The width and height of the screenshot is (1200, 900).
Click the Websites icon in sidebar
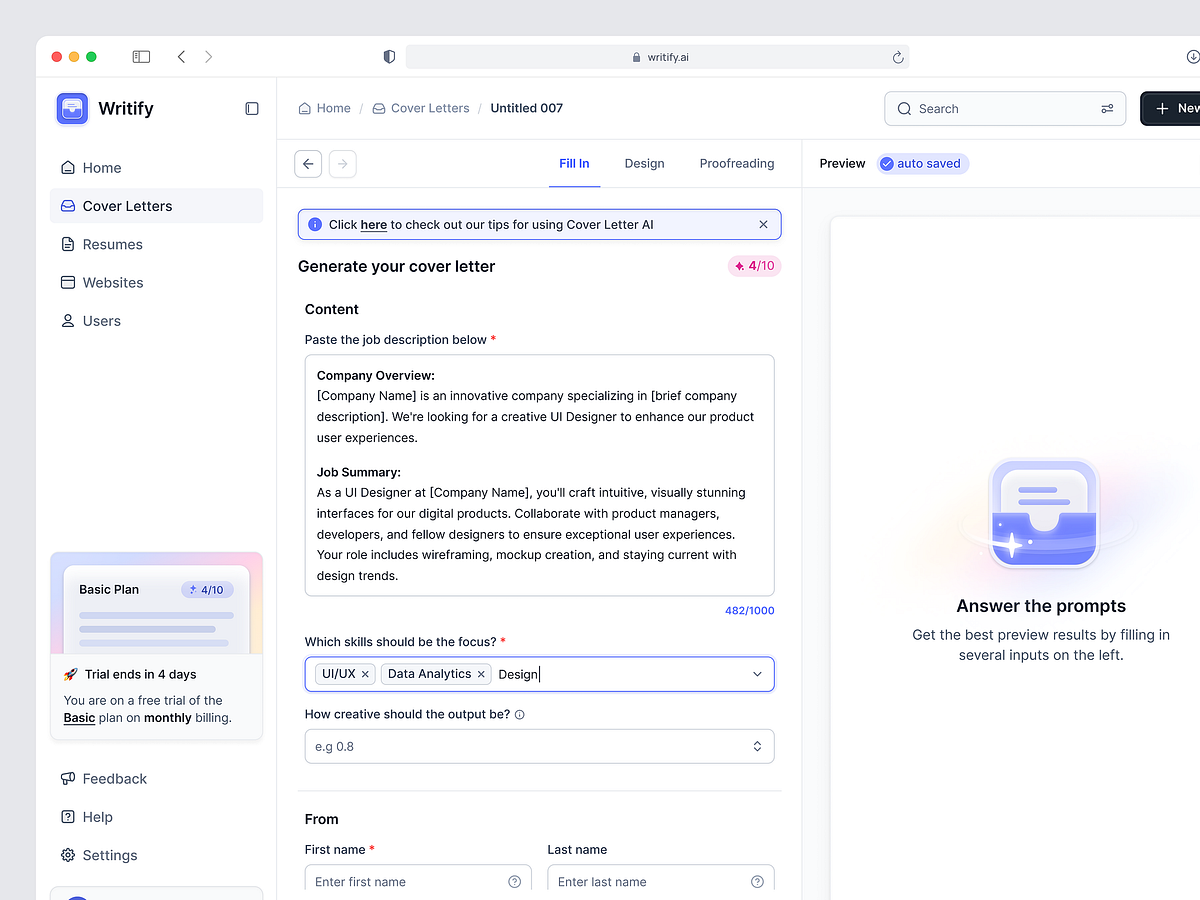pos(66,282)
